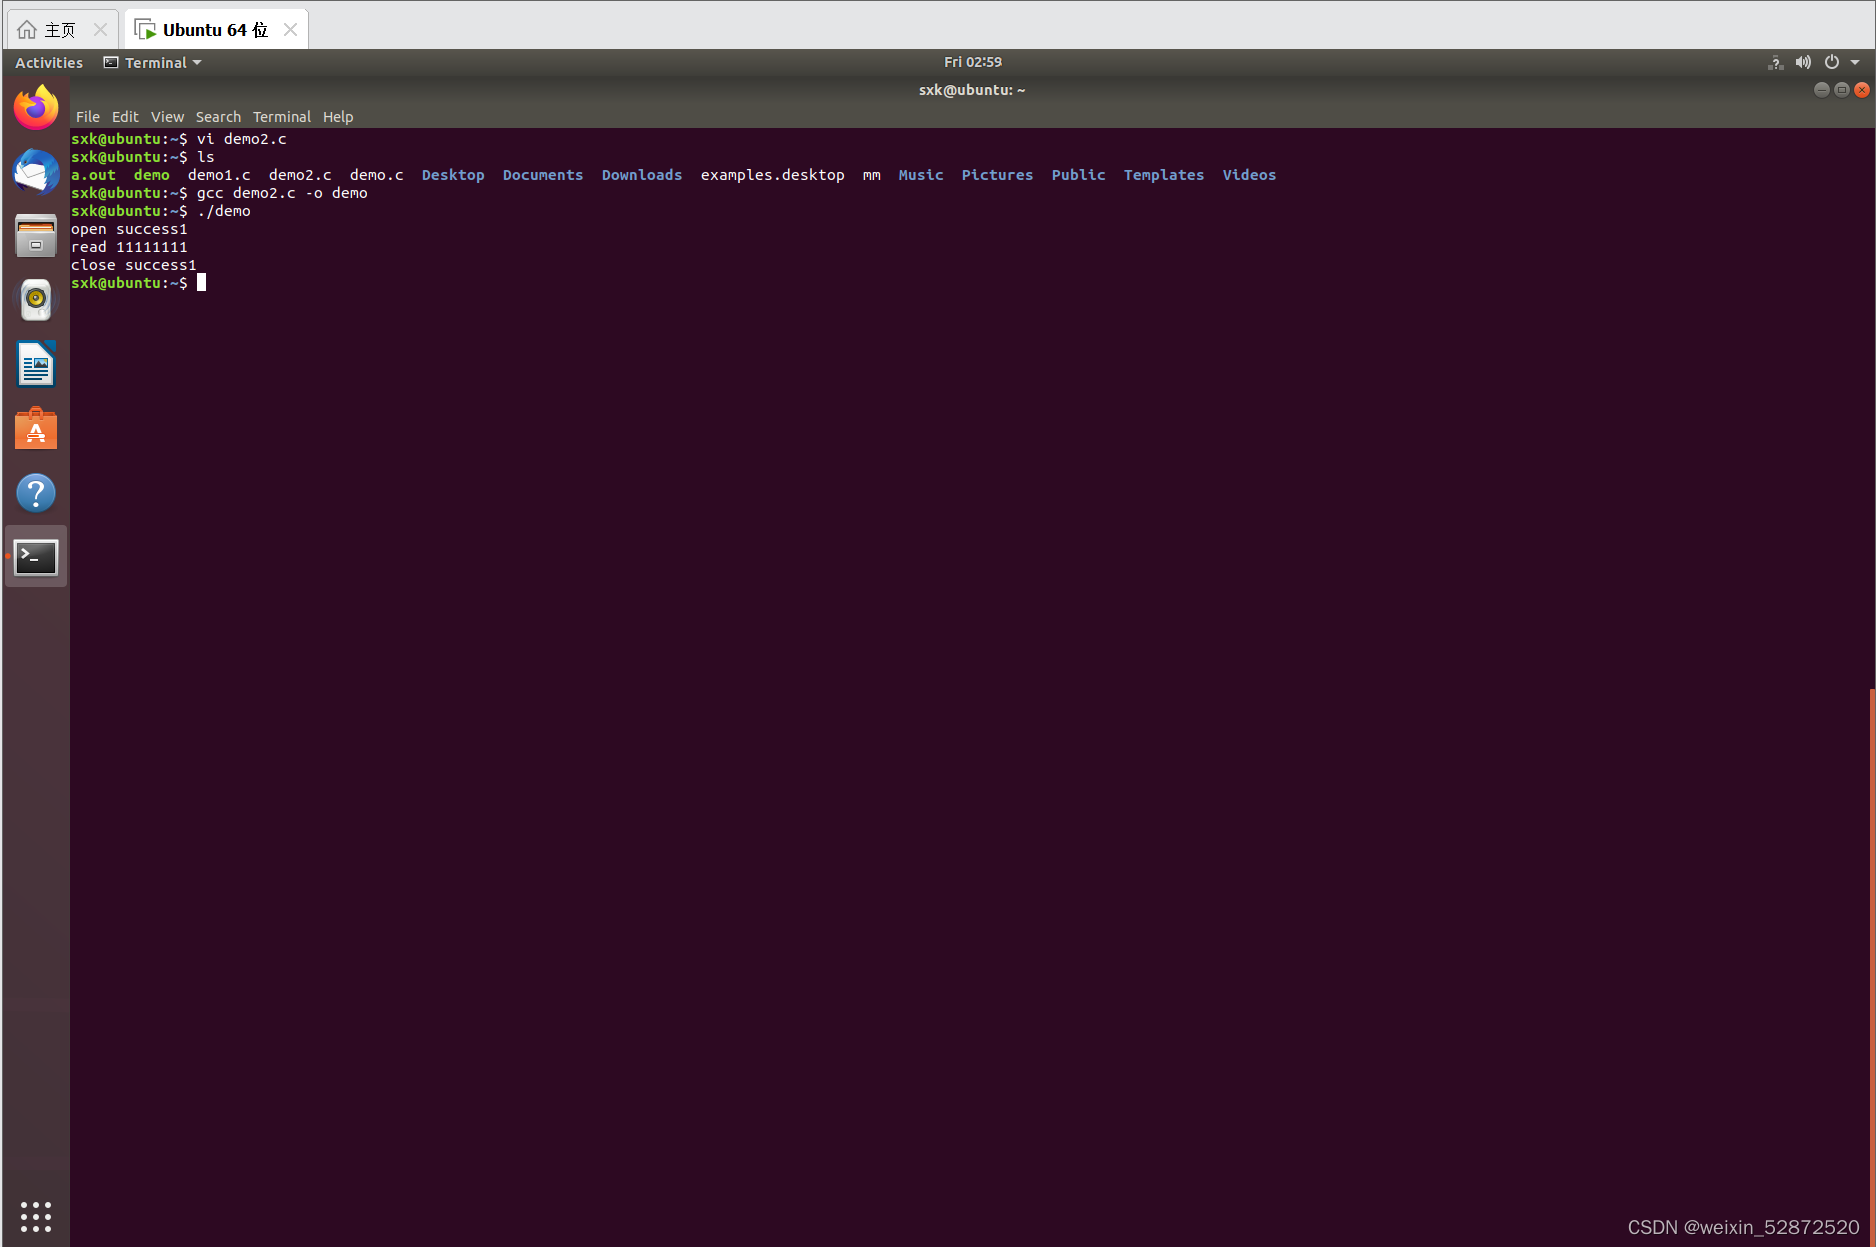Image resolution: width=1876 pixels, height=1247 pixels.
Task: Click 'mm' entry in ls output
Action: pos(872,175)
